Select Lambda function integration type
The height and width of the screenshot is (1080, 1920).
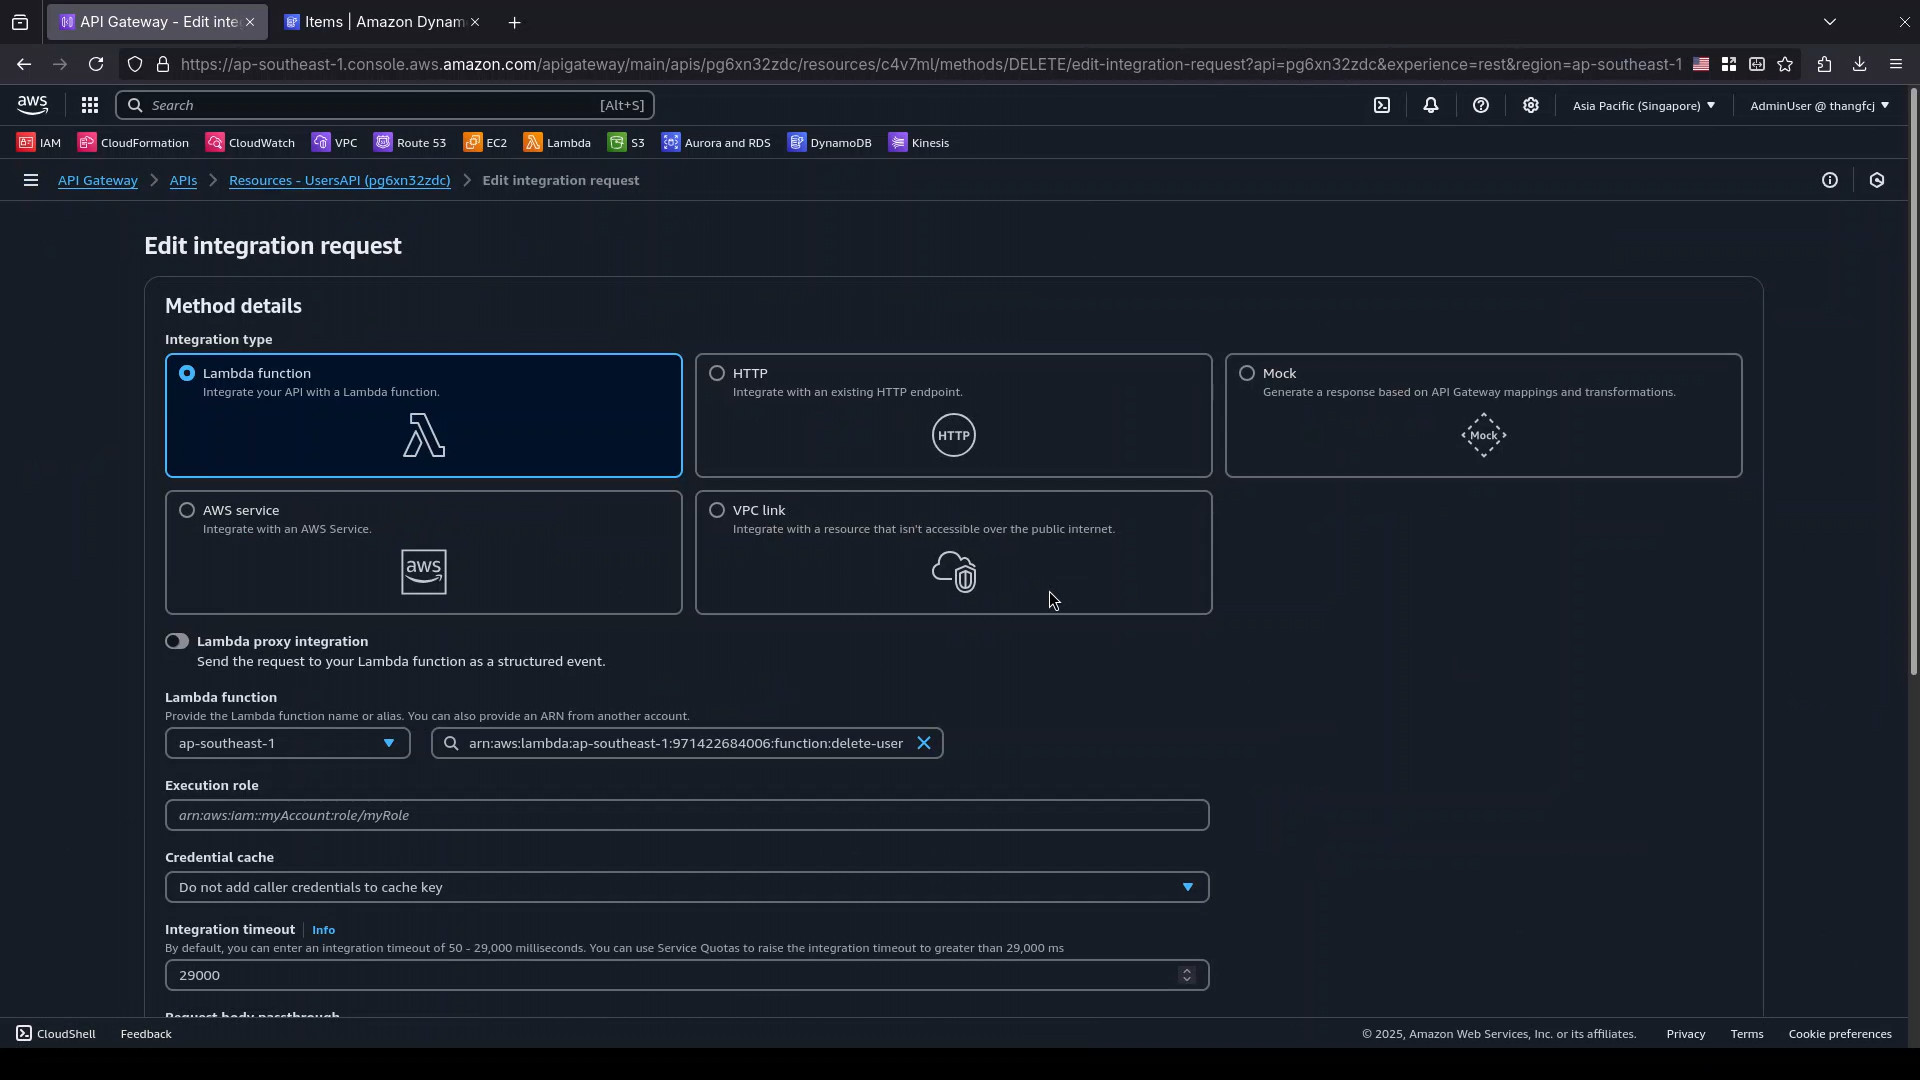point(424,415)
